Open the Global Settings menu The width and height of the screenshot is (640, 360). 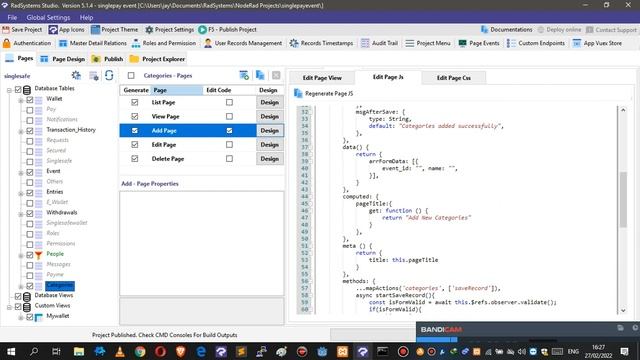point(48,18)
